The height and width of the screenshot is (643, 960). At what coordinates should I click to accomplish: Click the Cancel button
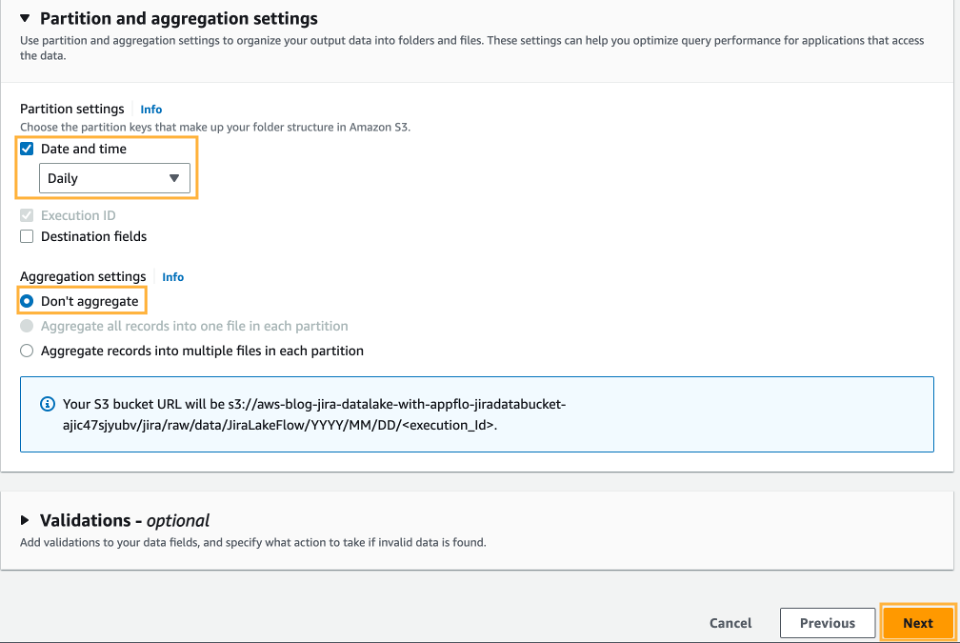[x=730, y=622]
